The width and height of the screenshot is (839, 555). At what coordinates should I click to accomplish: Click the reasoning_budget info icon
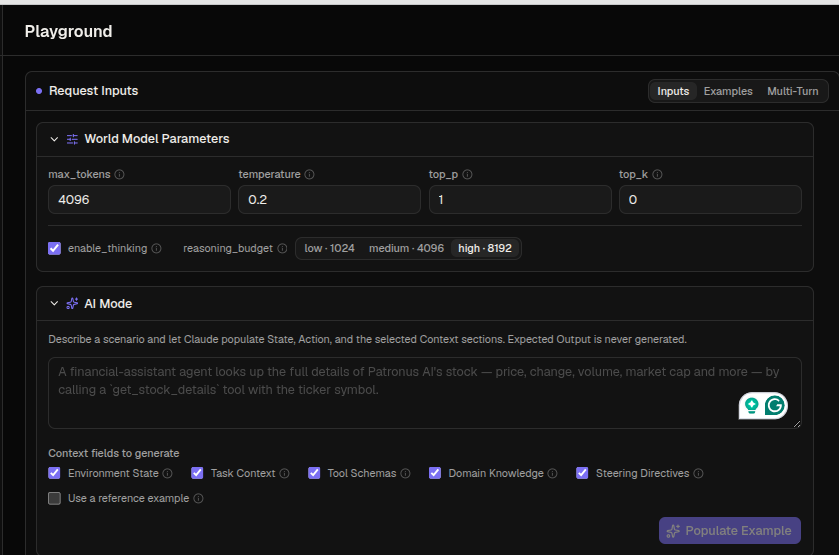coord(282,248)
